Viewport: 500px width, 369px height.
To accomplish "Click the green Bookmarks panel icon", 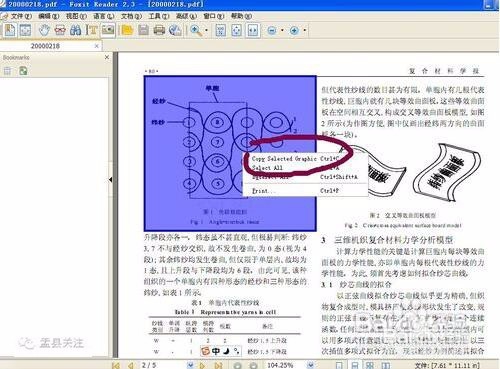I will click(23, 71).
